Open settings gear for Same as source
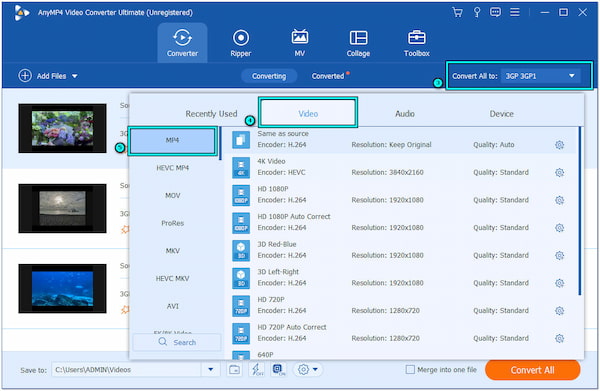600x391 pixels. click(559, 145)
